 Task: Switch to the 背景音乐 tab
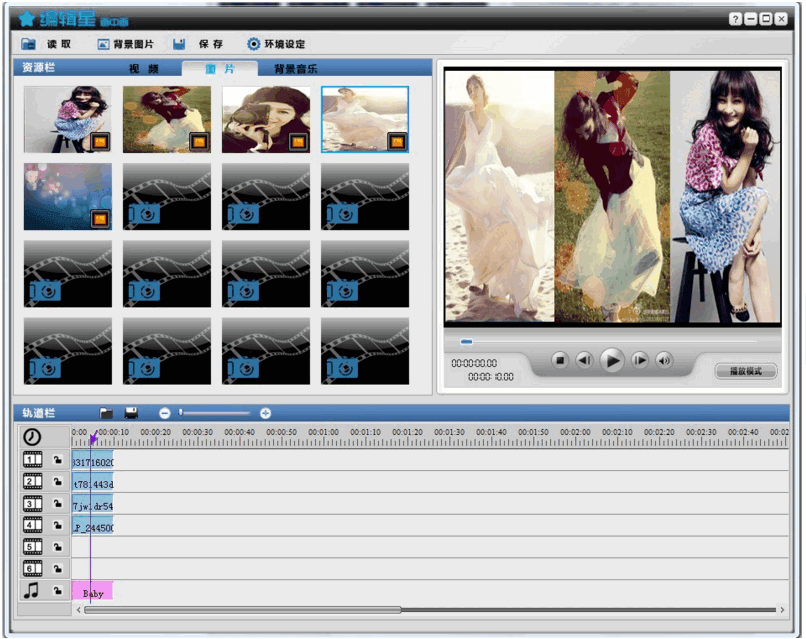point(296,69)
